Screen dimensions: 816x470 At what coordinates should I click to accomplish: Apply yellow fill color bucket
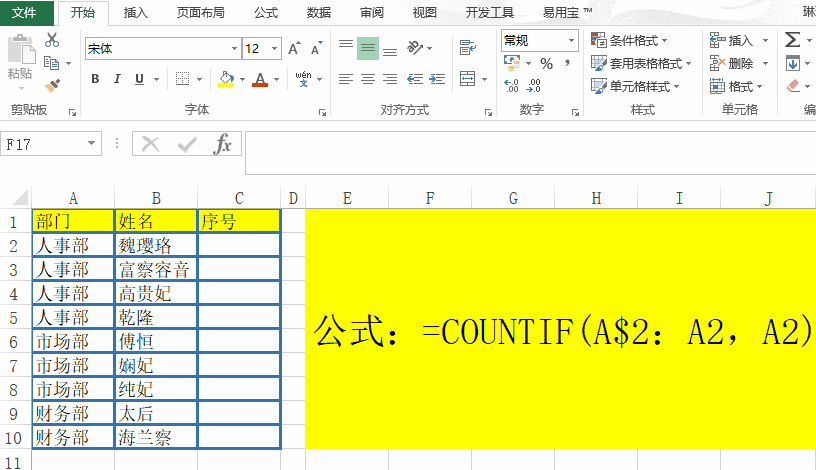tap(226, 79)
